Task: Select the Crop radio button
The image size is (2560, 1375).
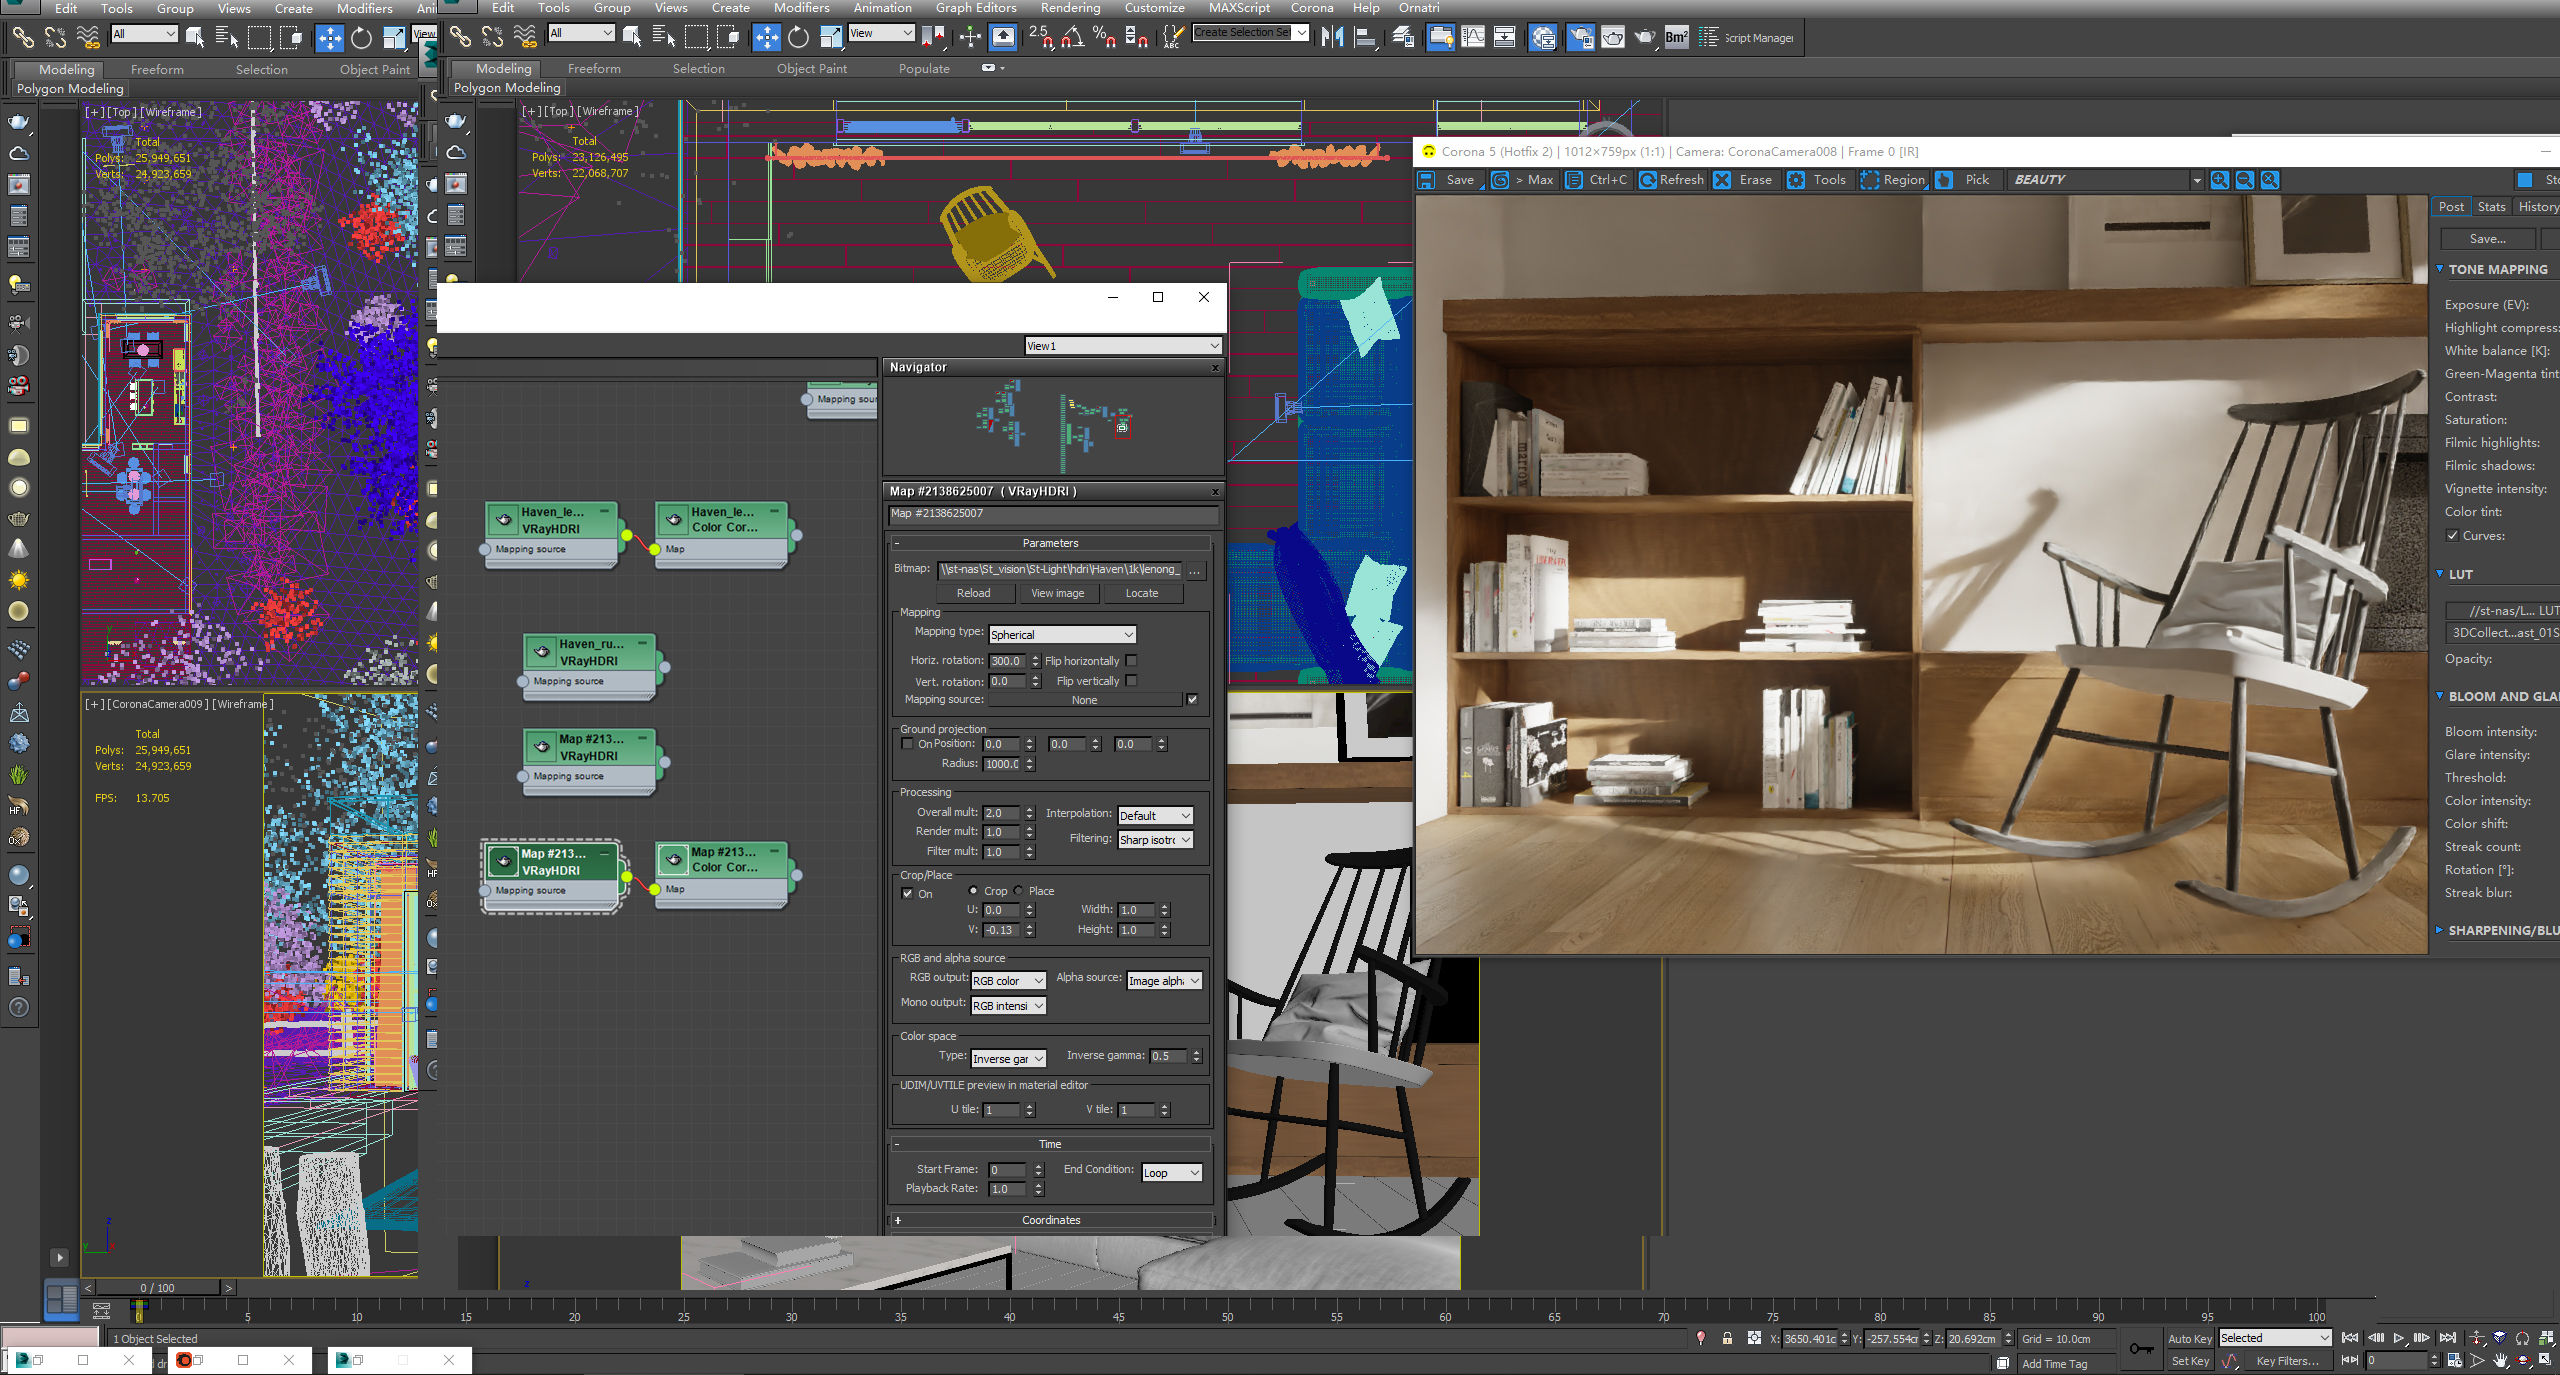Action: (973, 890)
